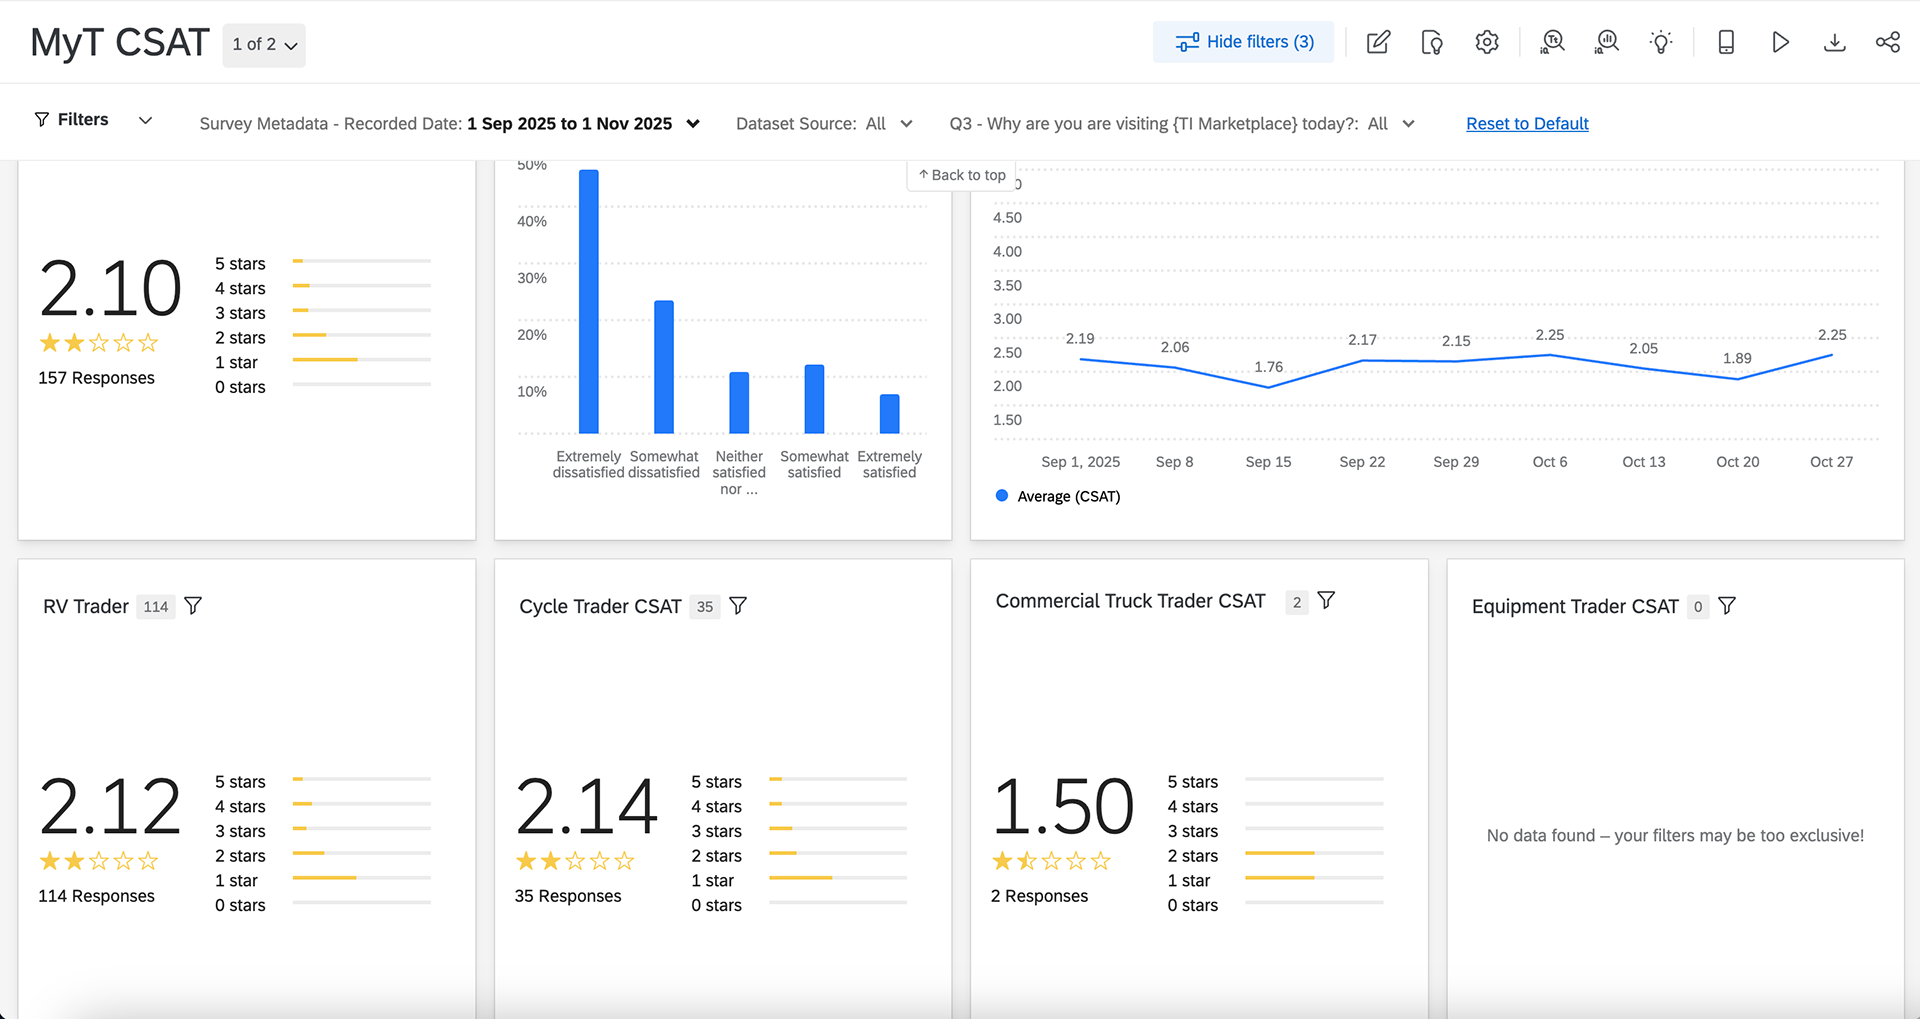Click the MyT CSAT dashboard title
This screenshot has height=1019, width=1920.
pyautogui.click(x=120, y=43)
